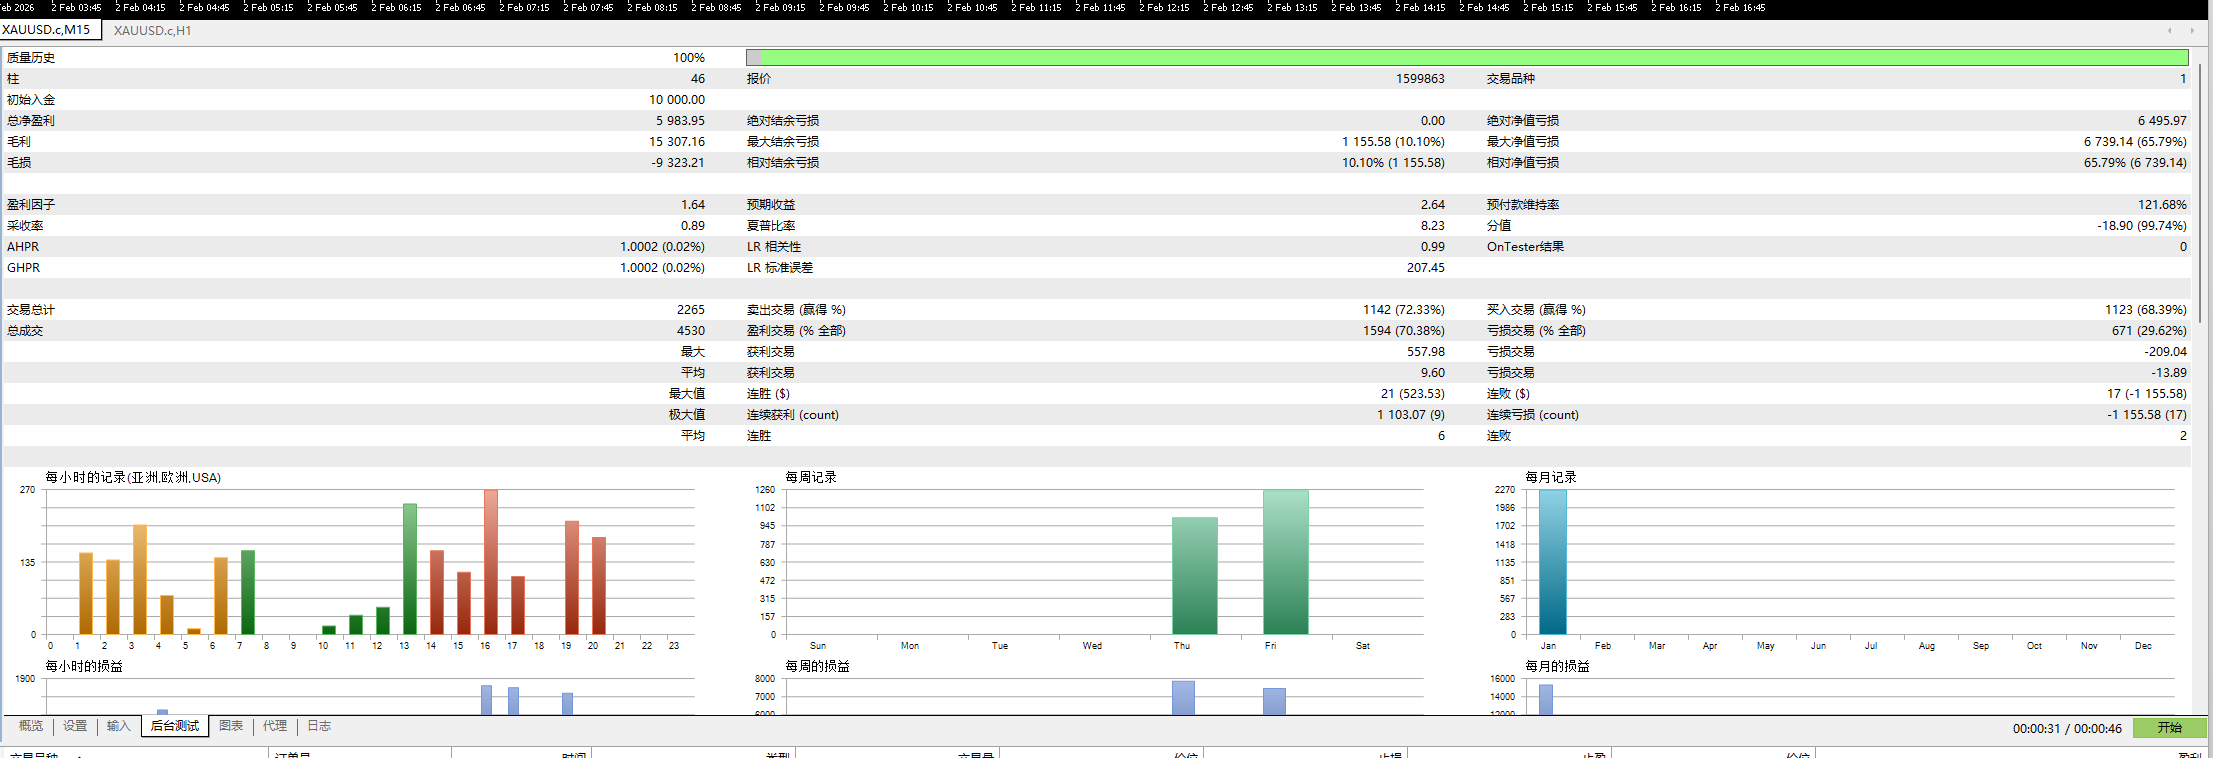
Task: Open the 输入 tab
Action: coord(119,726)
